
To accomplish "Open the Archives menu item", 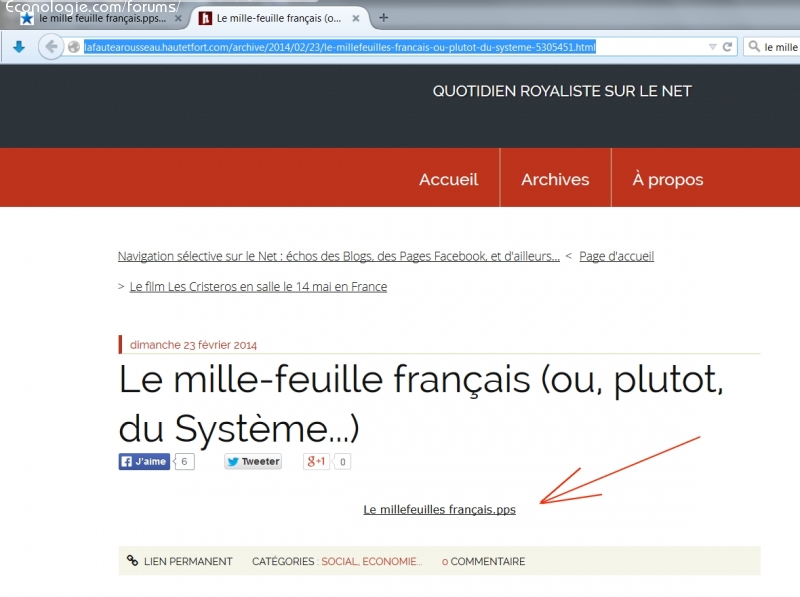I will pyautogui.click(x=555, y=180).
